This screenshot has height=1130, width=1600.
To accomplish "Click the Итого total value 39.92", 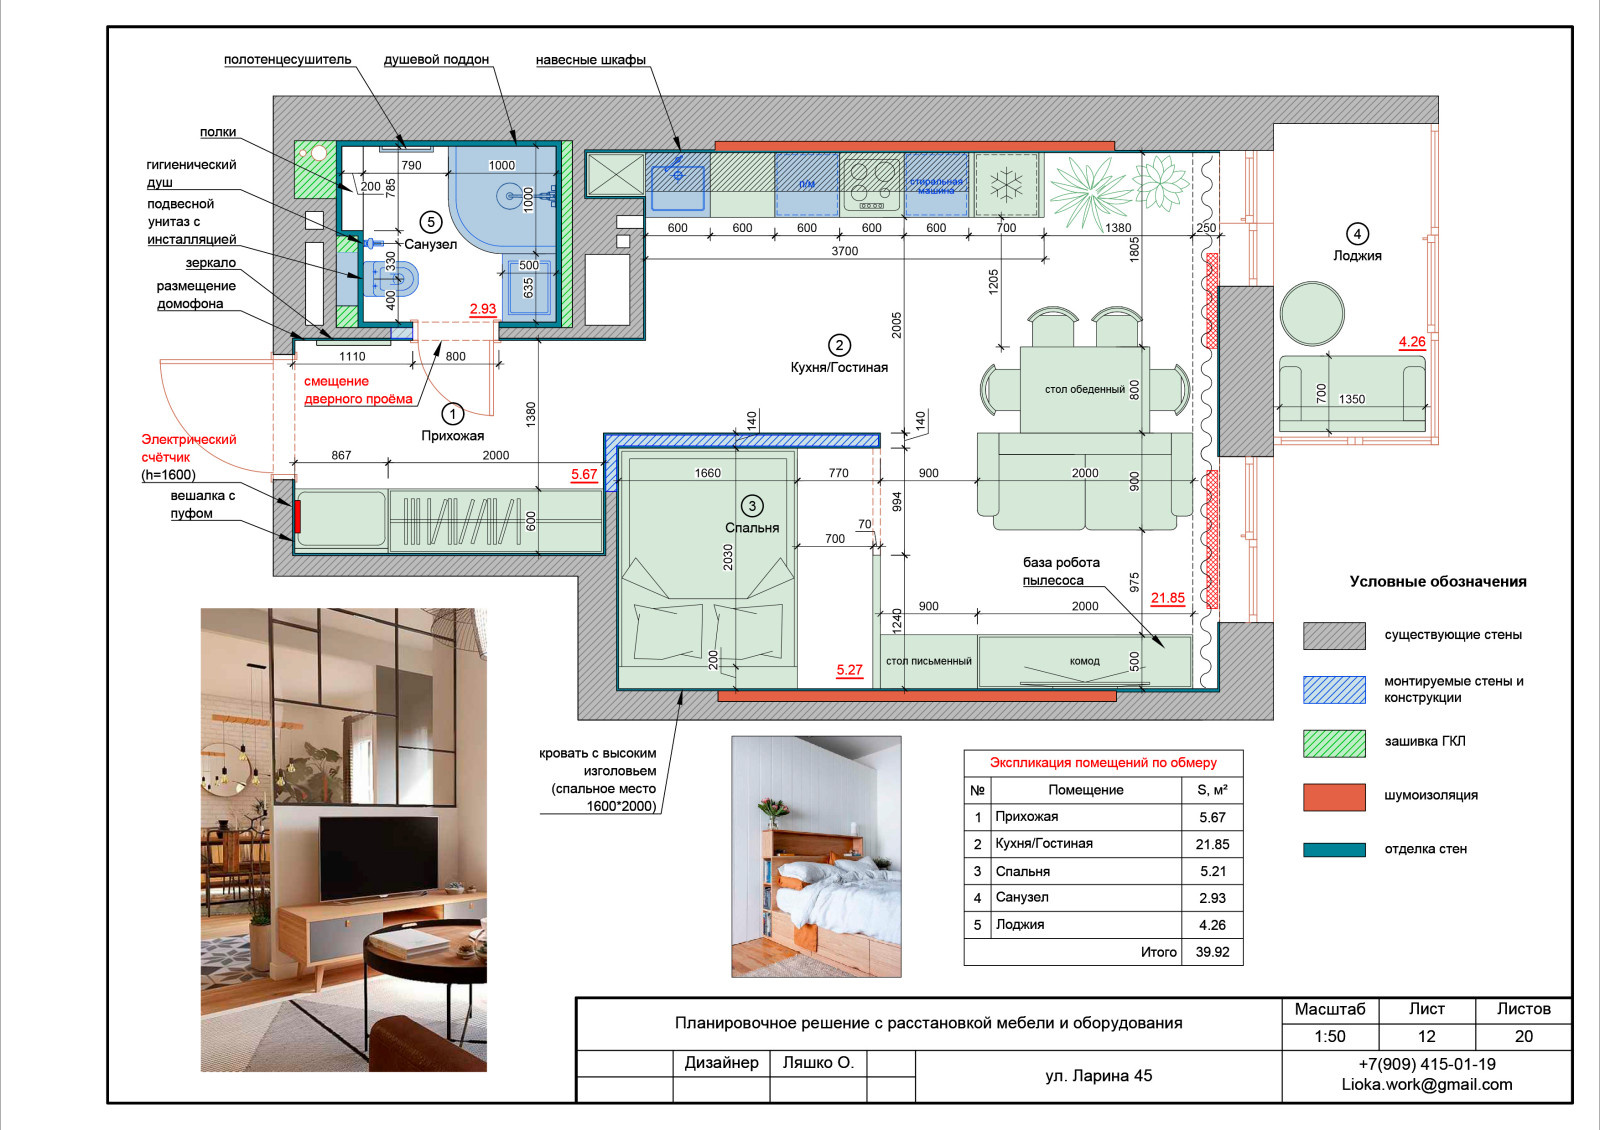I will click(1212, 952).
